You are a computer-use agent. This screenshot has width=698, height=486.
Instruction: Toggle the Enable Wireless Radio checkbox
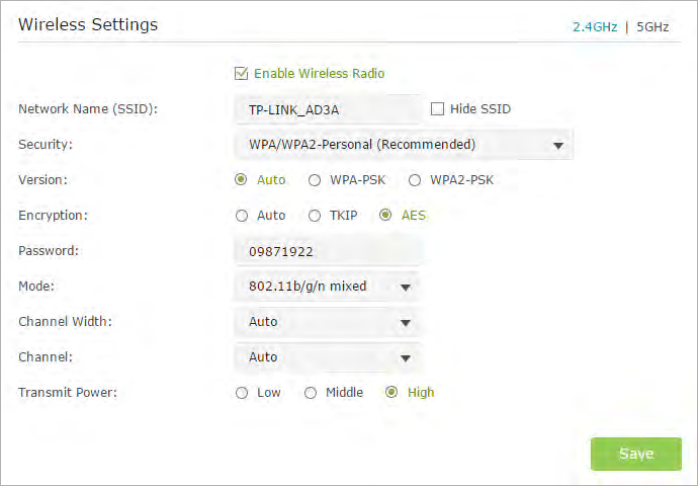(x=240, y=73)
